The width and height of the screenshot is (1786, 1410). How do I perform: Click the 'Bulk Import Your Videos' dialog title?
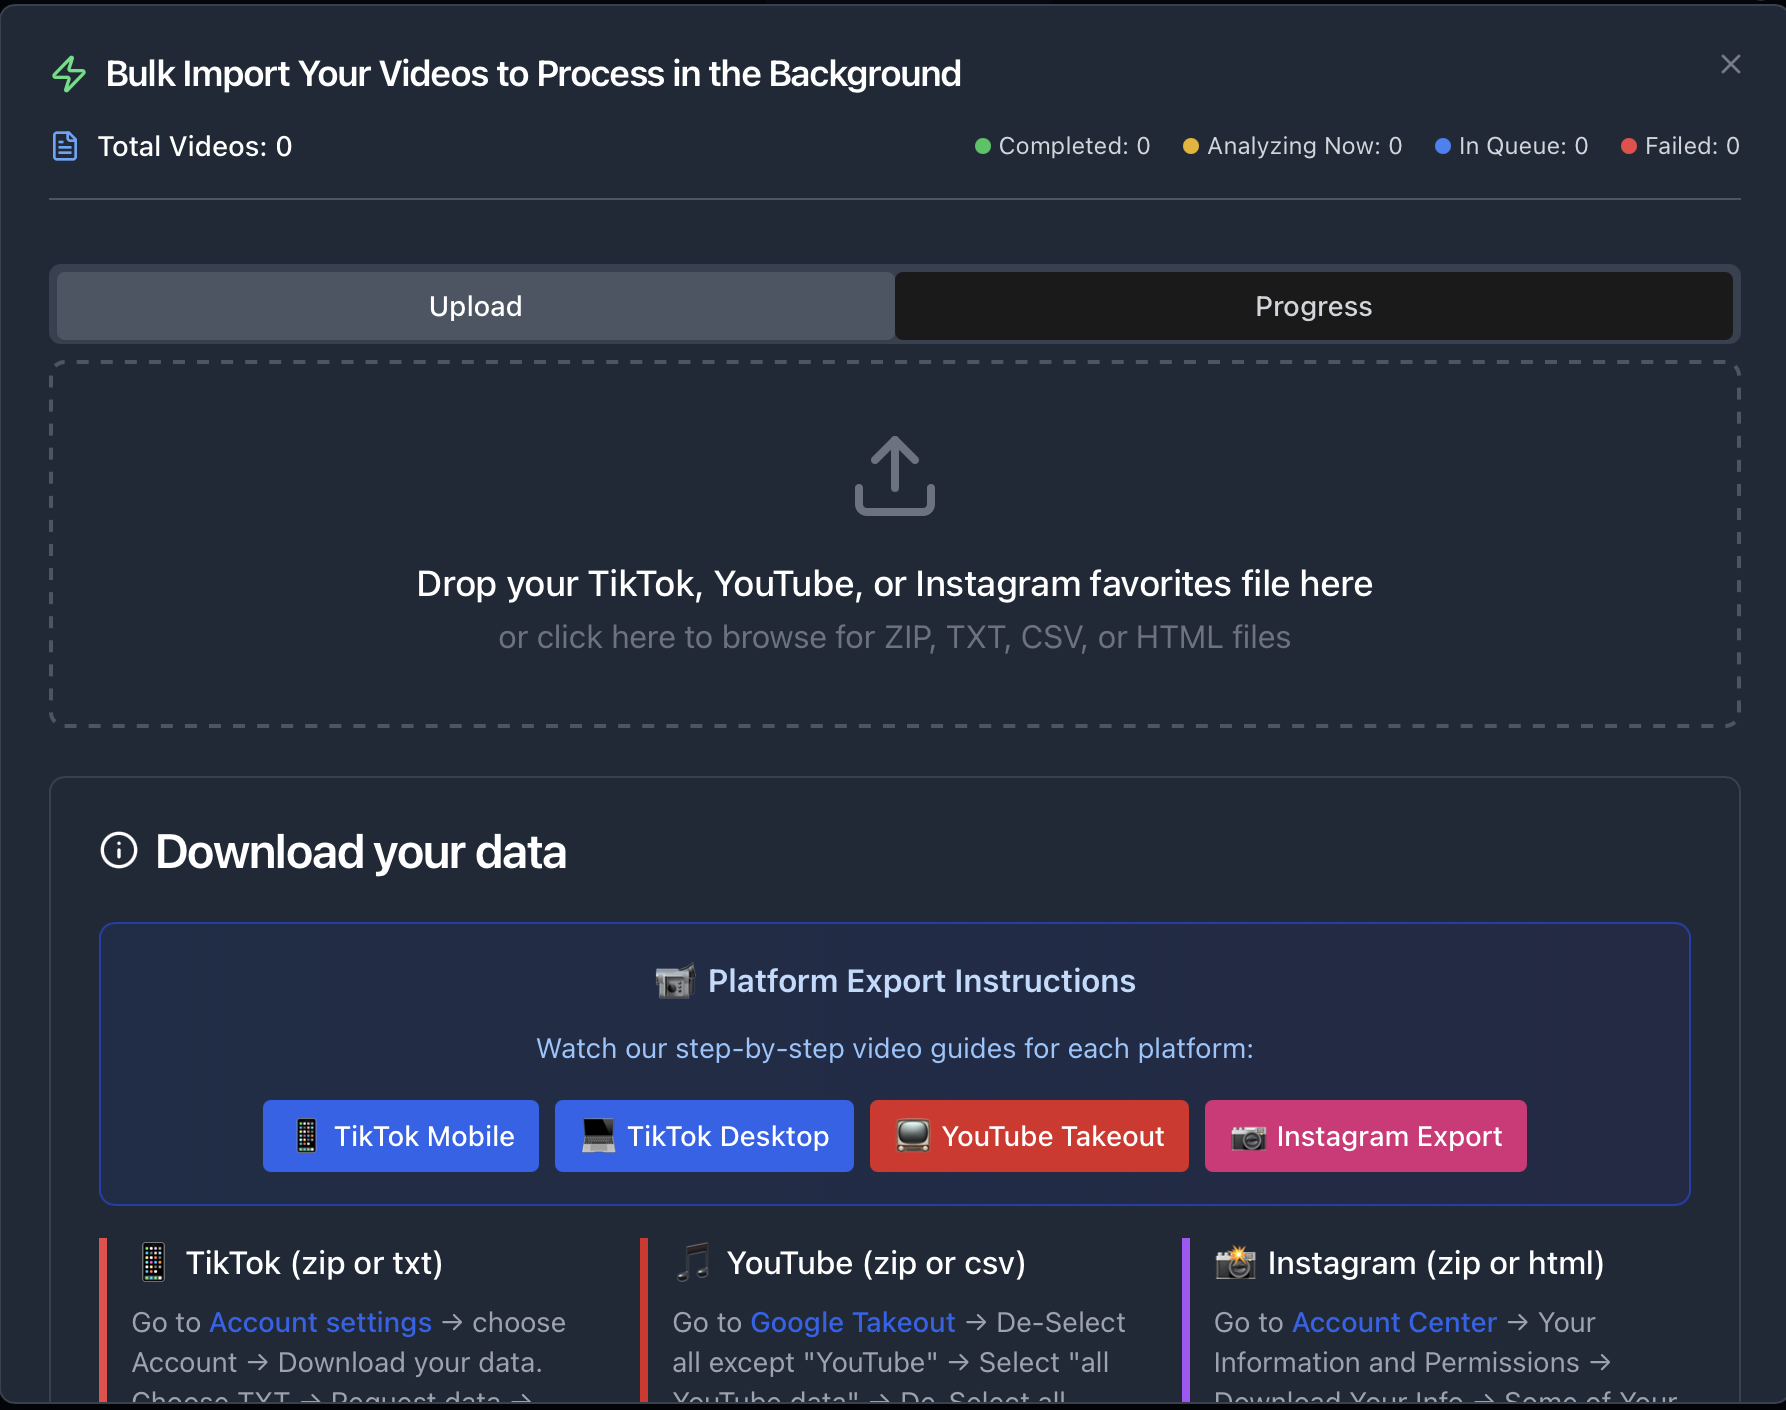tap(534, 74)
